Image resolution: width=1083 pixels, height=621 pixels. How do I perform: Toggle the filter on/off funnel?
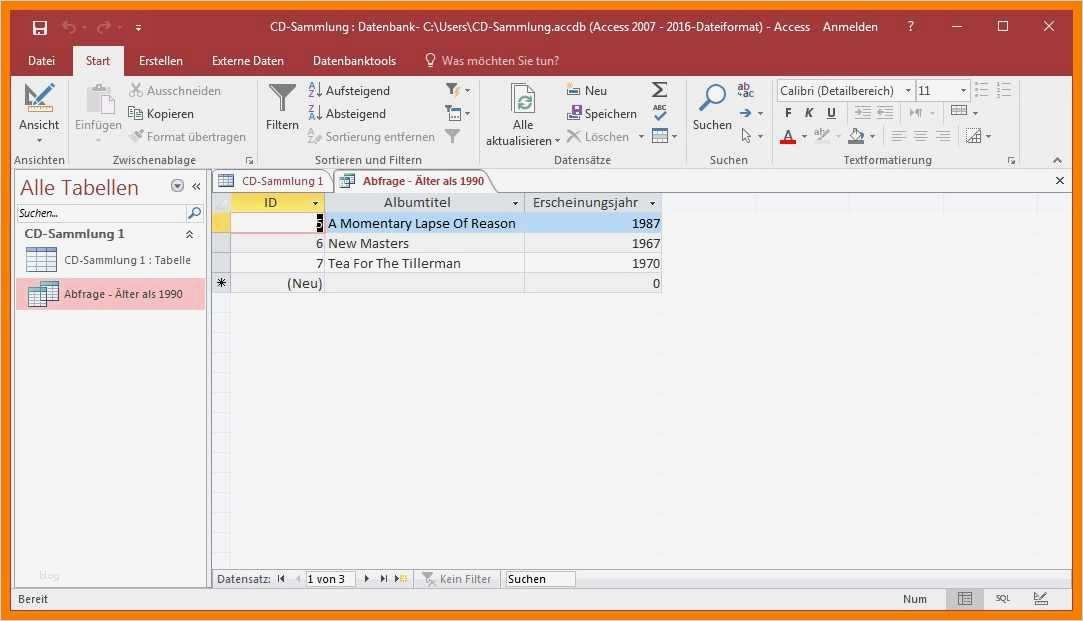point(452,137)
